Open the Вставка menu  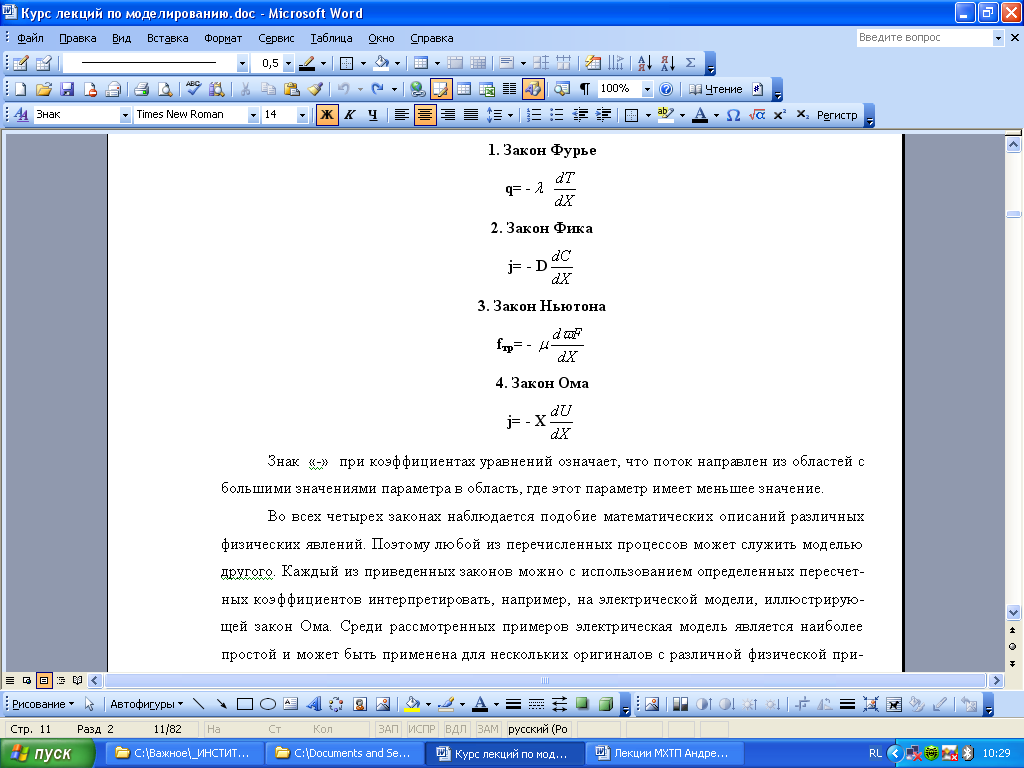click(167, 38)
